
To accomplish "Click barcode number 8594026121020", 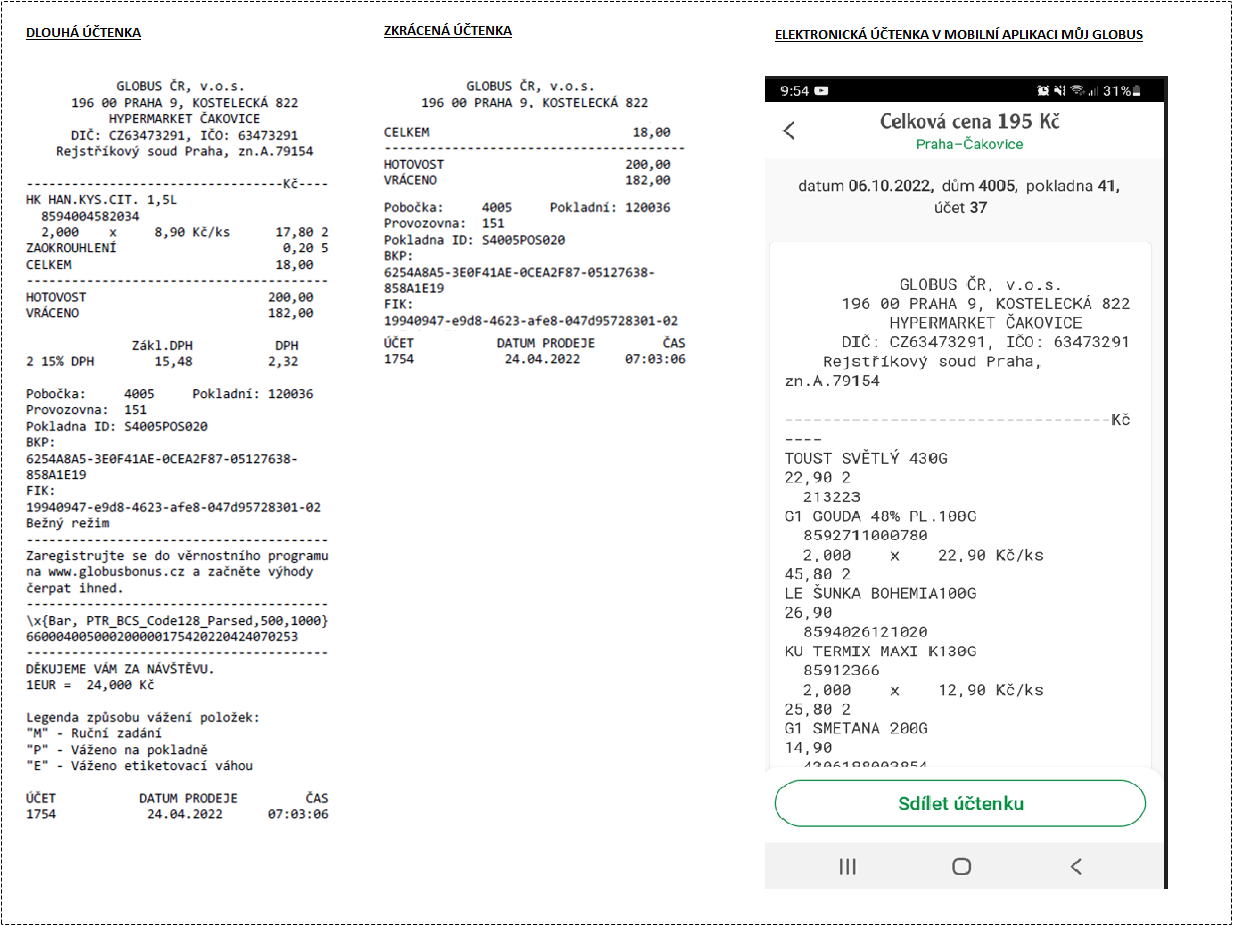I will 866,632.
